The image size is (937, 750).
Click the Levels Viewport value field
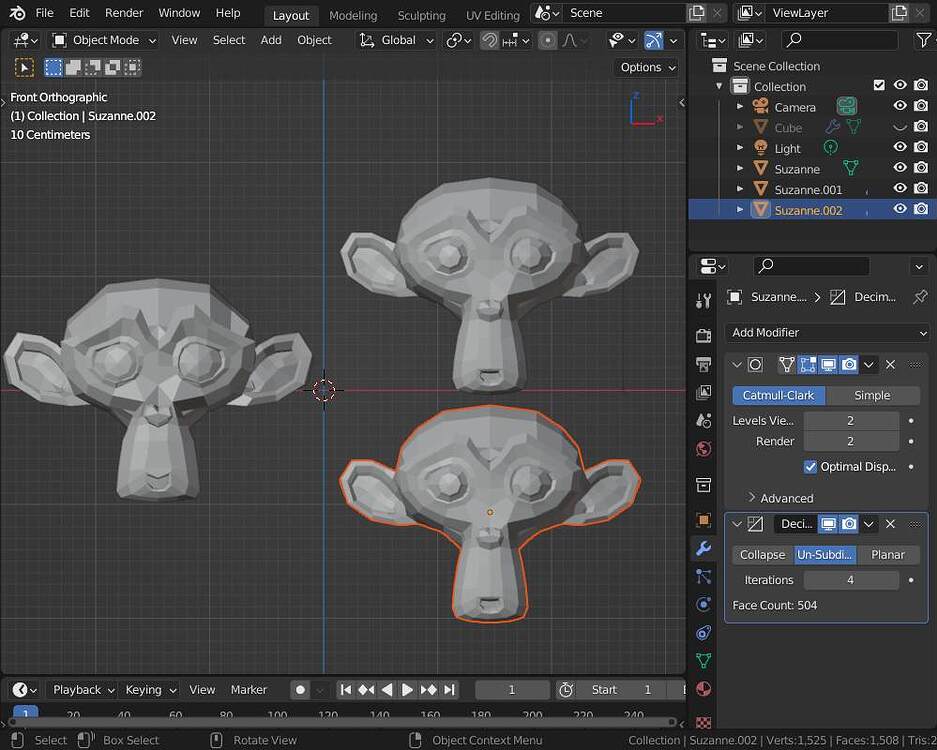[851, 421]
